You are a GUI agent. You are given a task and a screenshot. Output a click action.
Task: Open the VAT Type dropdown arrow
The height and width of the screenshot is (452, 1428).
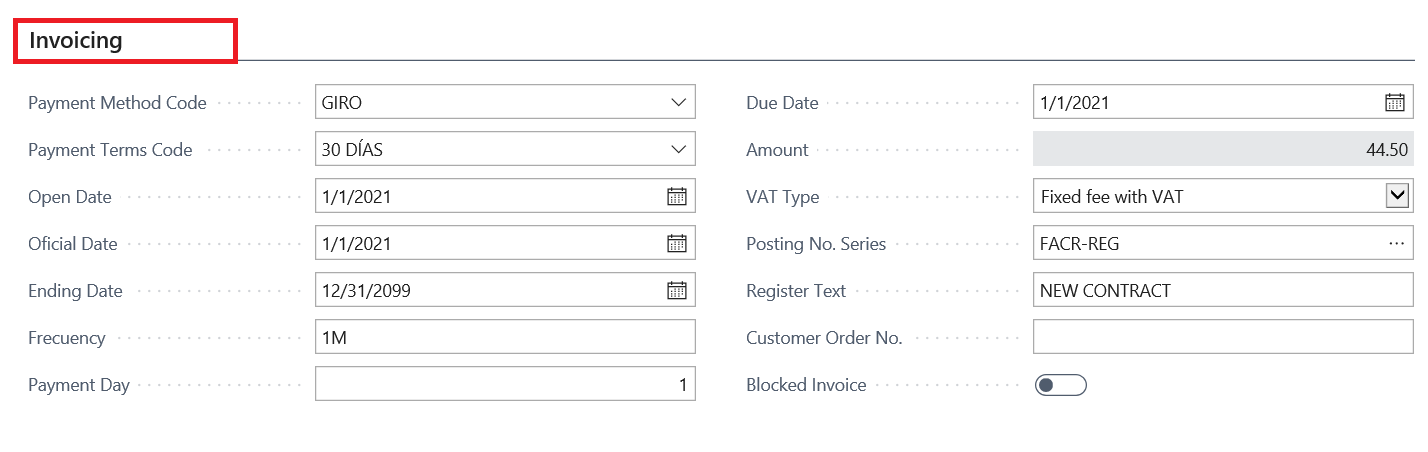click(x=1397, y=196)
